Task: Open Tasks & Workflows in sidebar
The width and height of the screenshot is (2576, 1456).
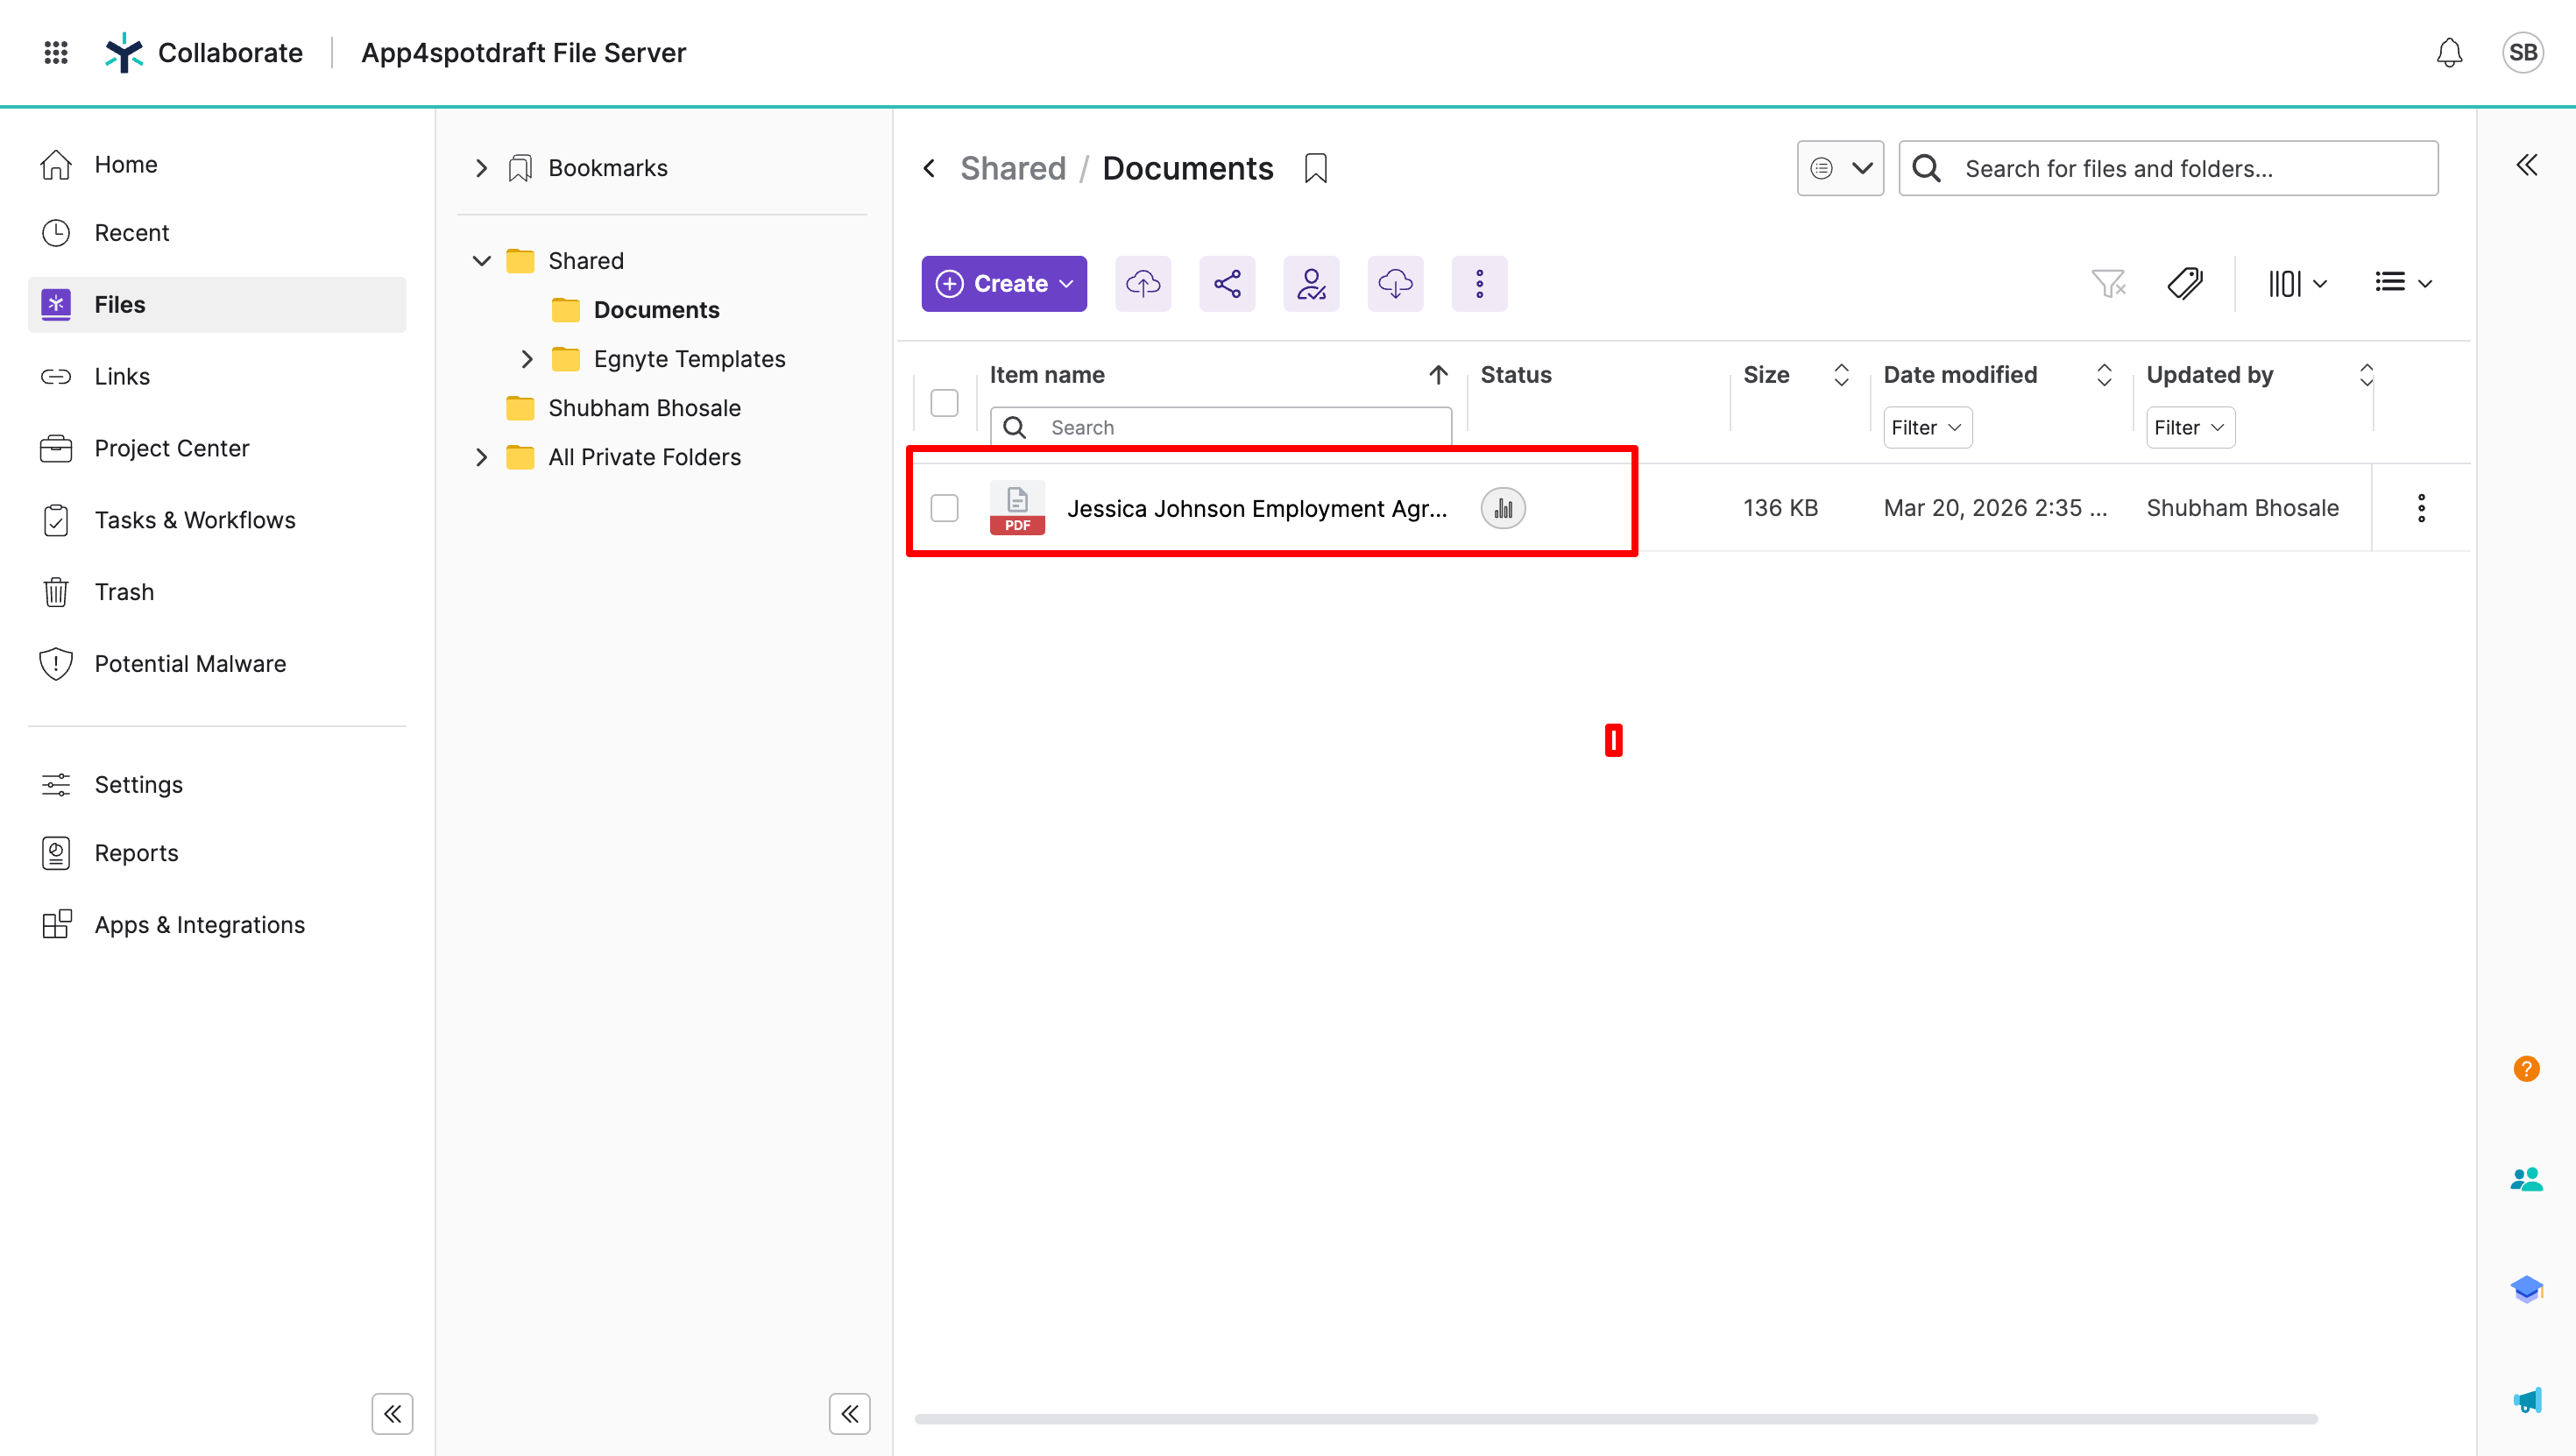Action: pyautogui.click(x=194, y=520)
